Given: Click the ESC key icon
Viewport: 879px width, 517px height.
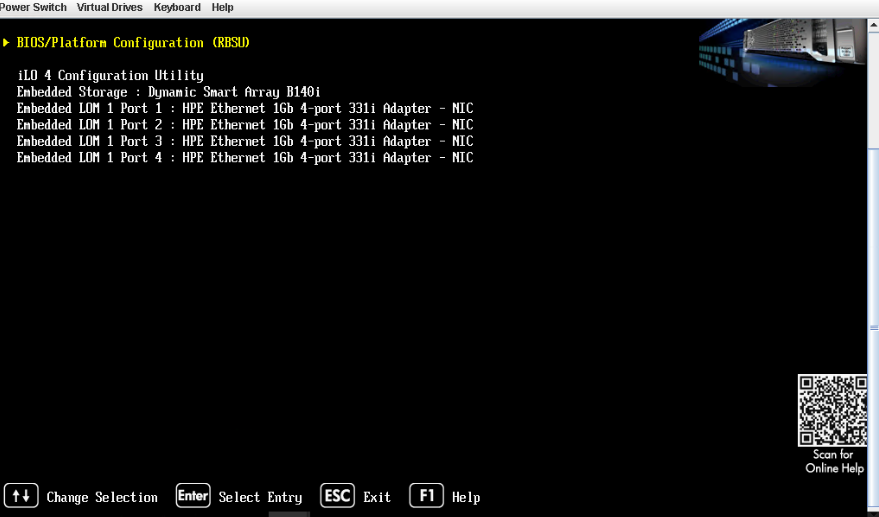Looking at the screenshot, I should coord(337,496).
